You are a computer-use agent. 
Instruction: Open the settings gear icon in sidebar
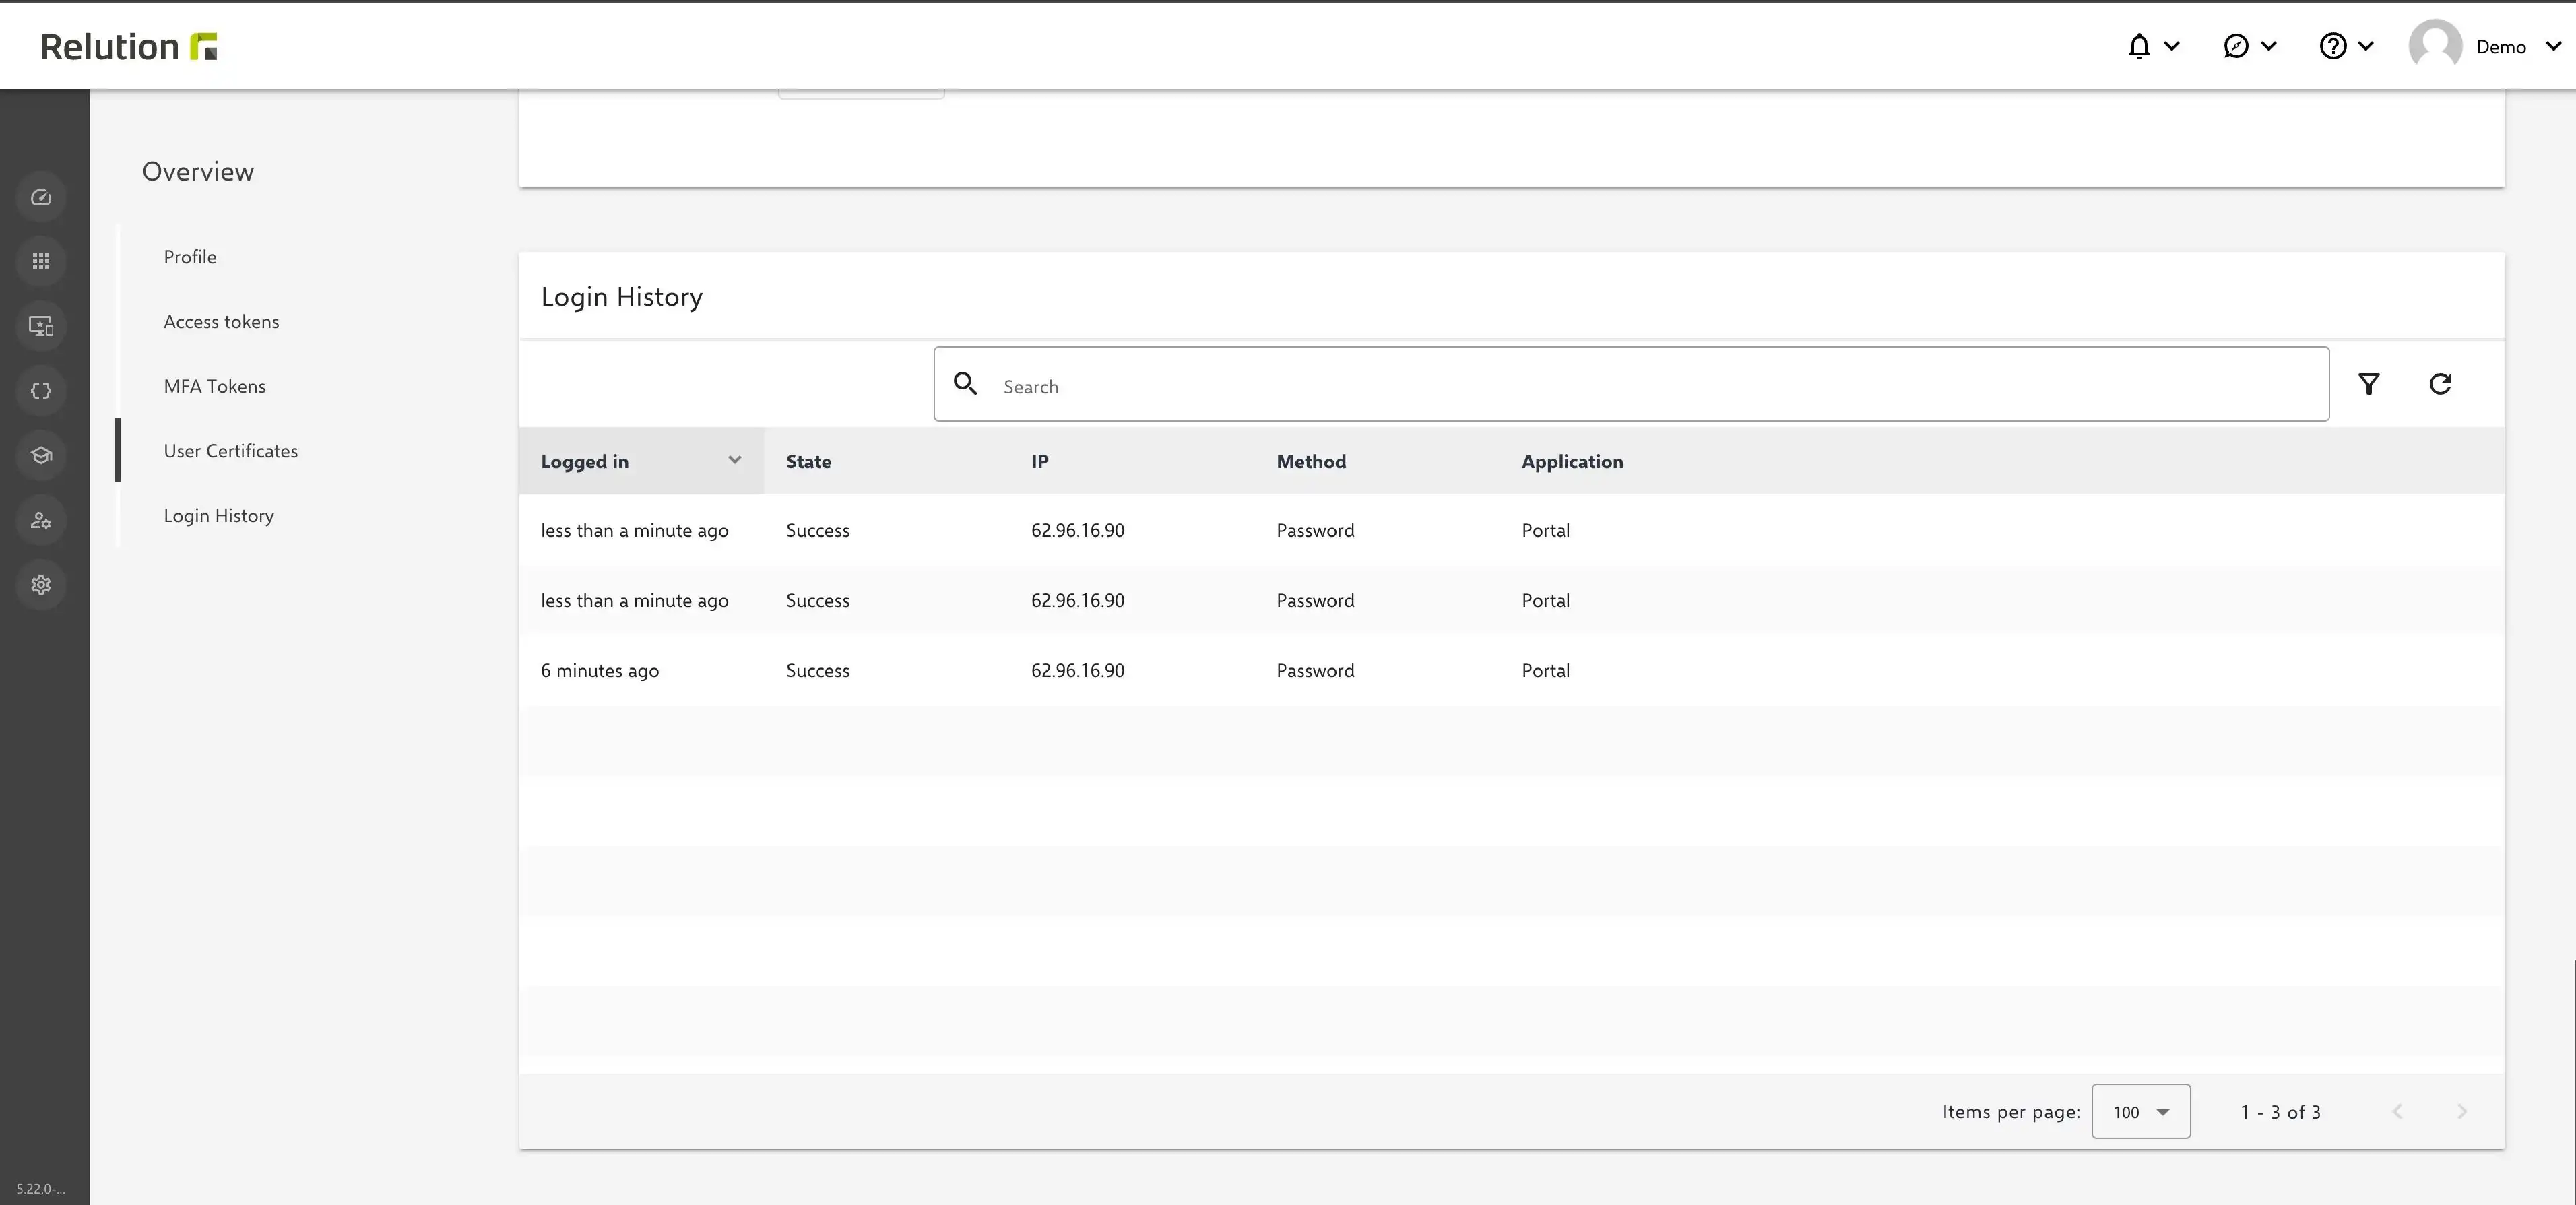[41, 585]
